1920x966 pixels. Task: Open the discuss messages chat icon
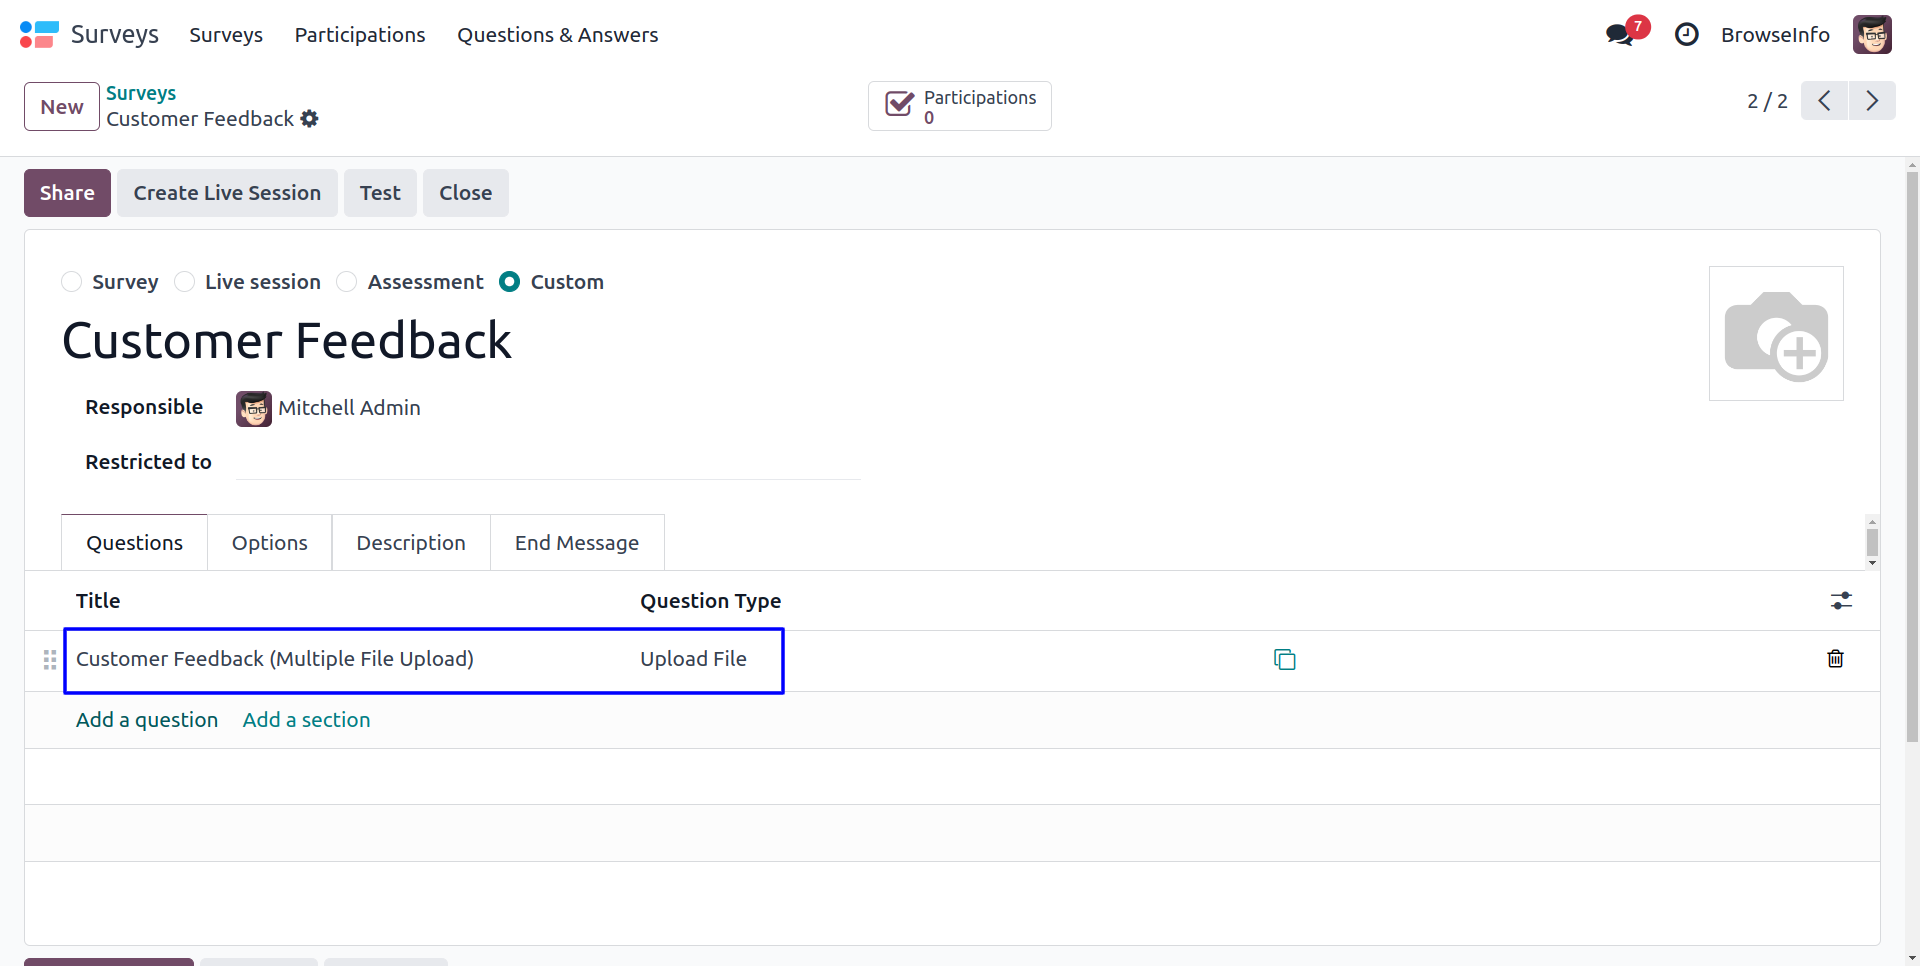(x=1620, y=35)
